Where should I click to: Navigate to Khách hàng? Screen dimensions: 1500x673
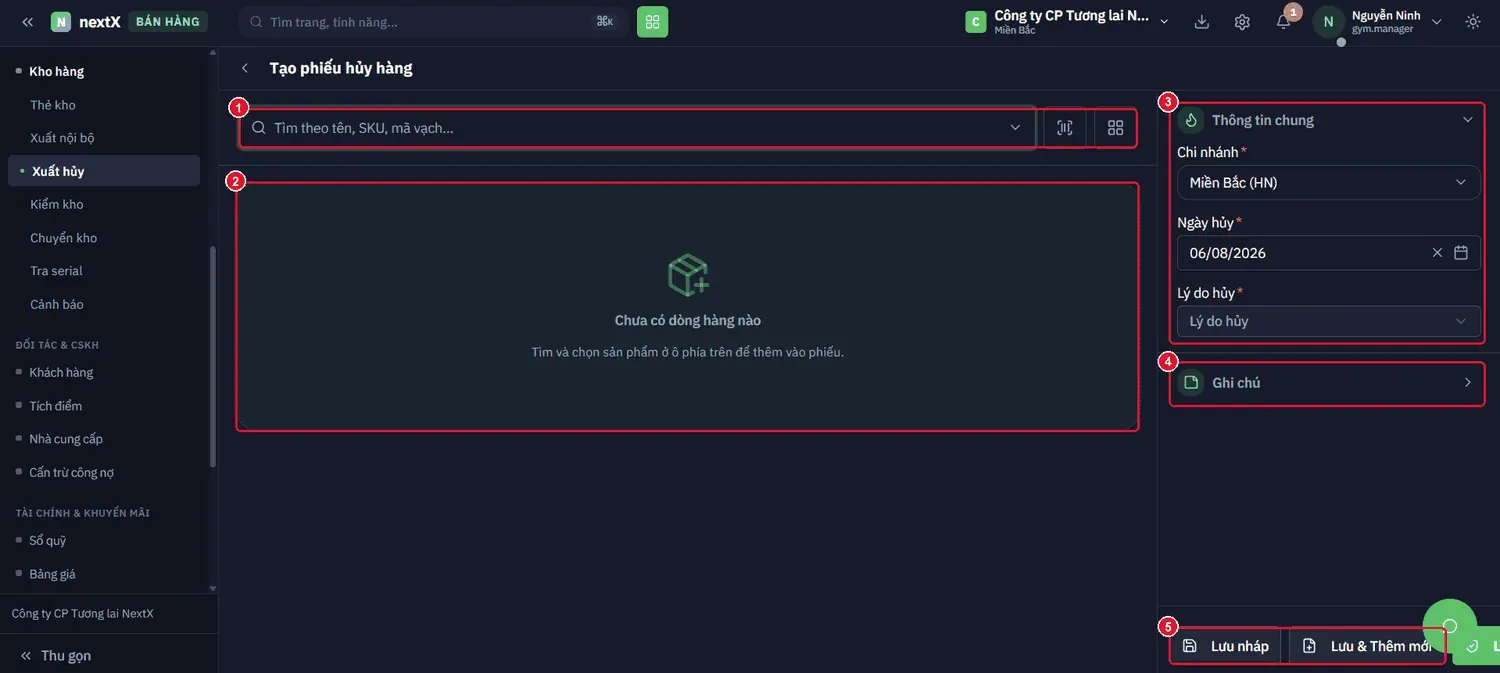pyautogui.click(x=61, y=372)
